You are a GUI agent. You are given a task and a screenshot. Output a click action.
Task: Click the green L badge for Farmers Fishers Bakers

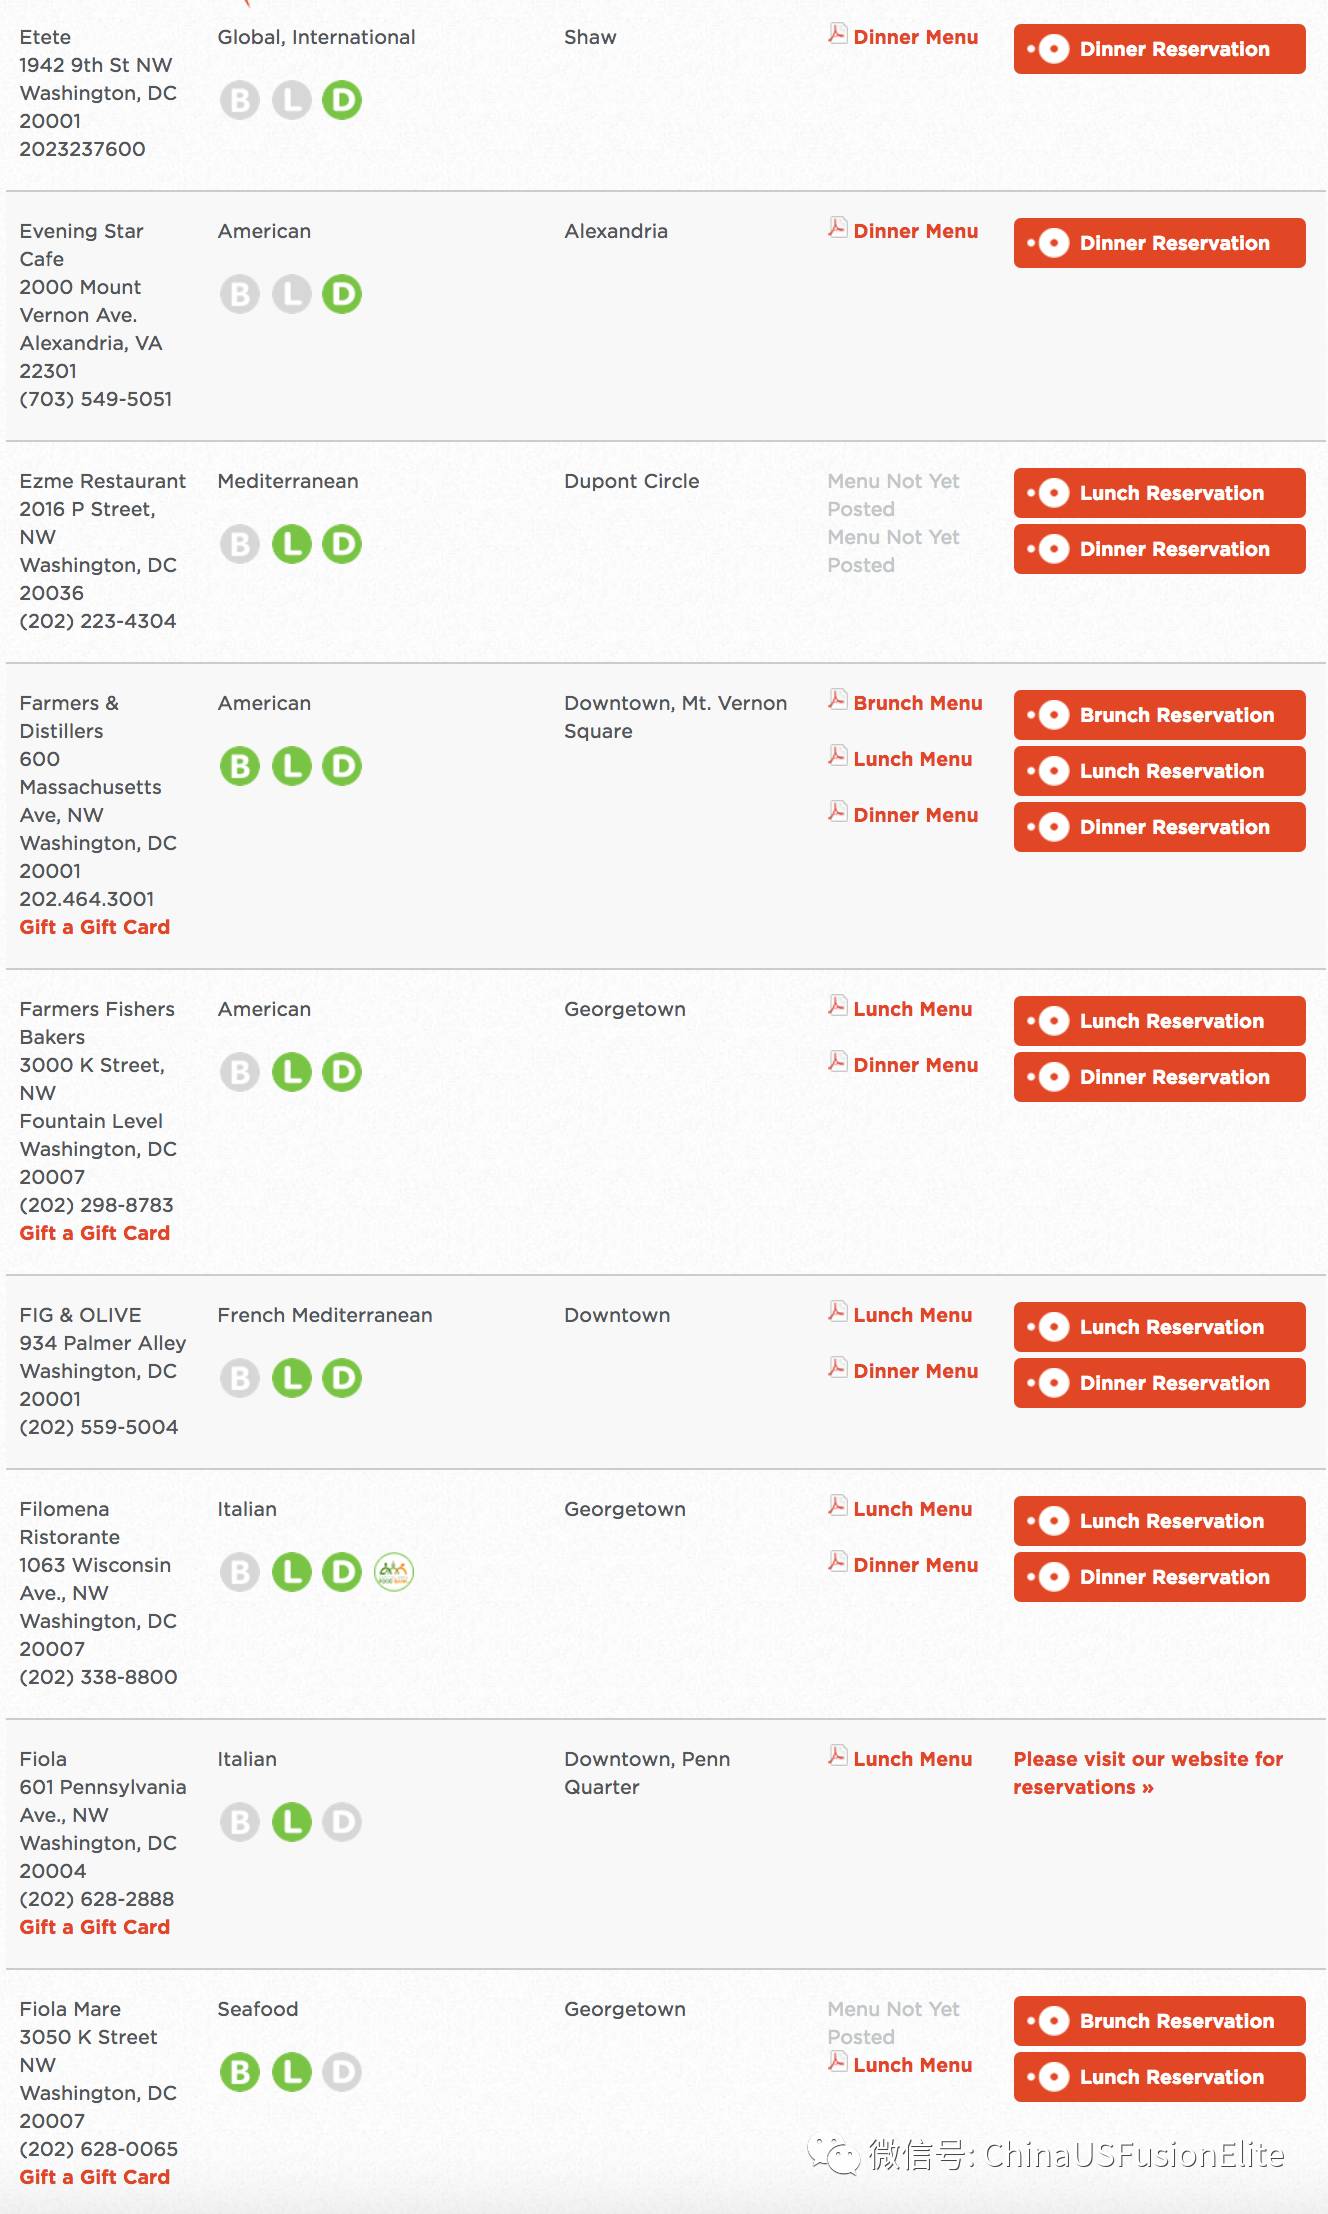click(292, 1072)
